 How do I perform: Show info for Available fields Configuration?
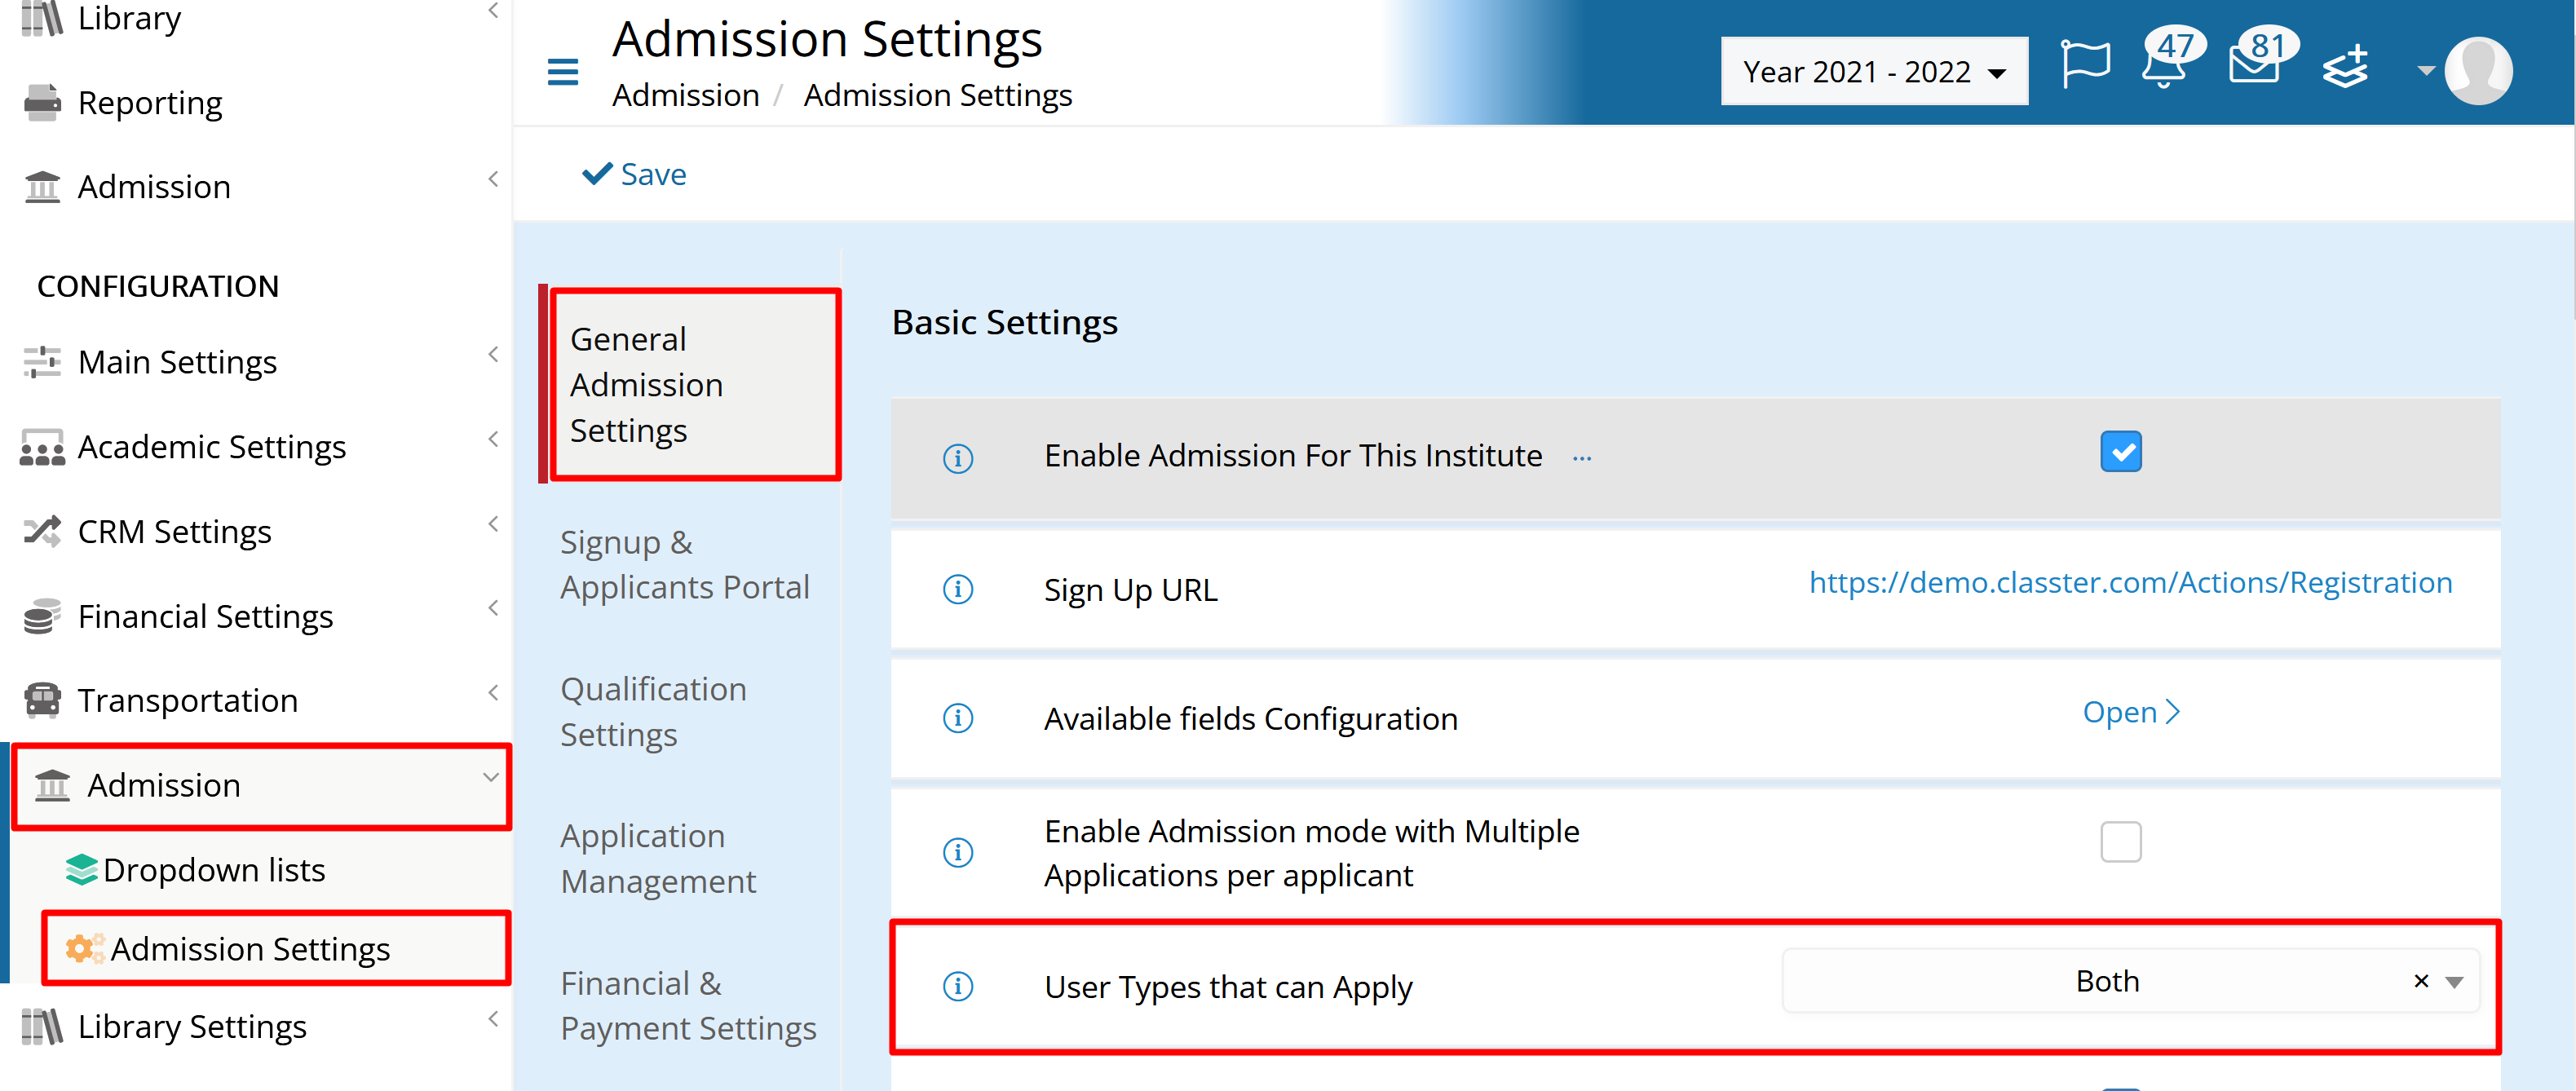pos(958,718)
